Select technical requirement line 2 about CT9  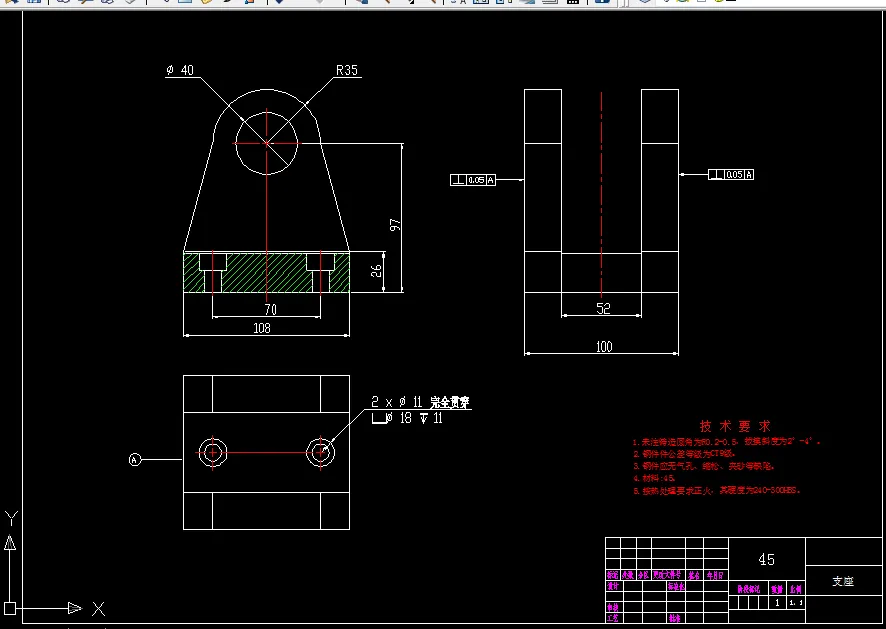pos(684,454)
